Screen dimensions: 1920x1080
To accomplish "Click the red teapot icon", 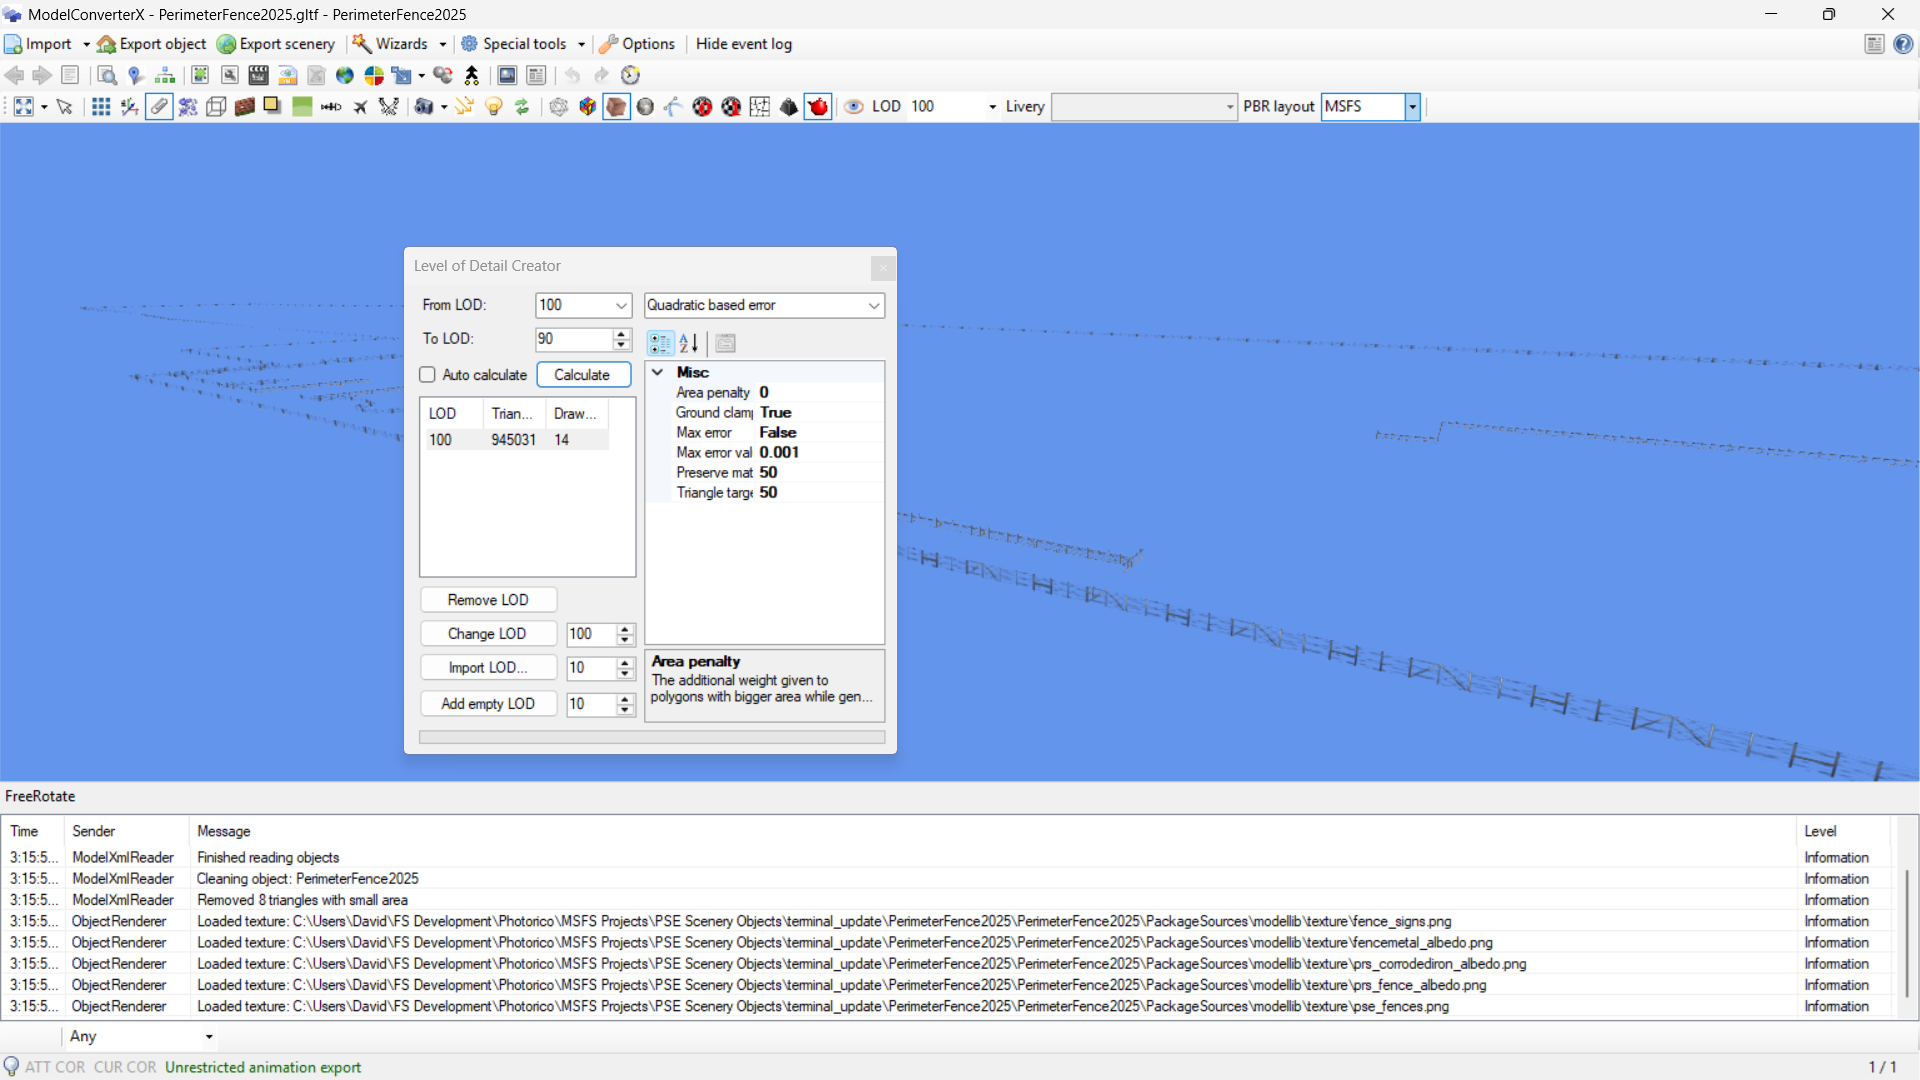I will click(x=818, y=107).
